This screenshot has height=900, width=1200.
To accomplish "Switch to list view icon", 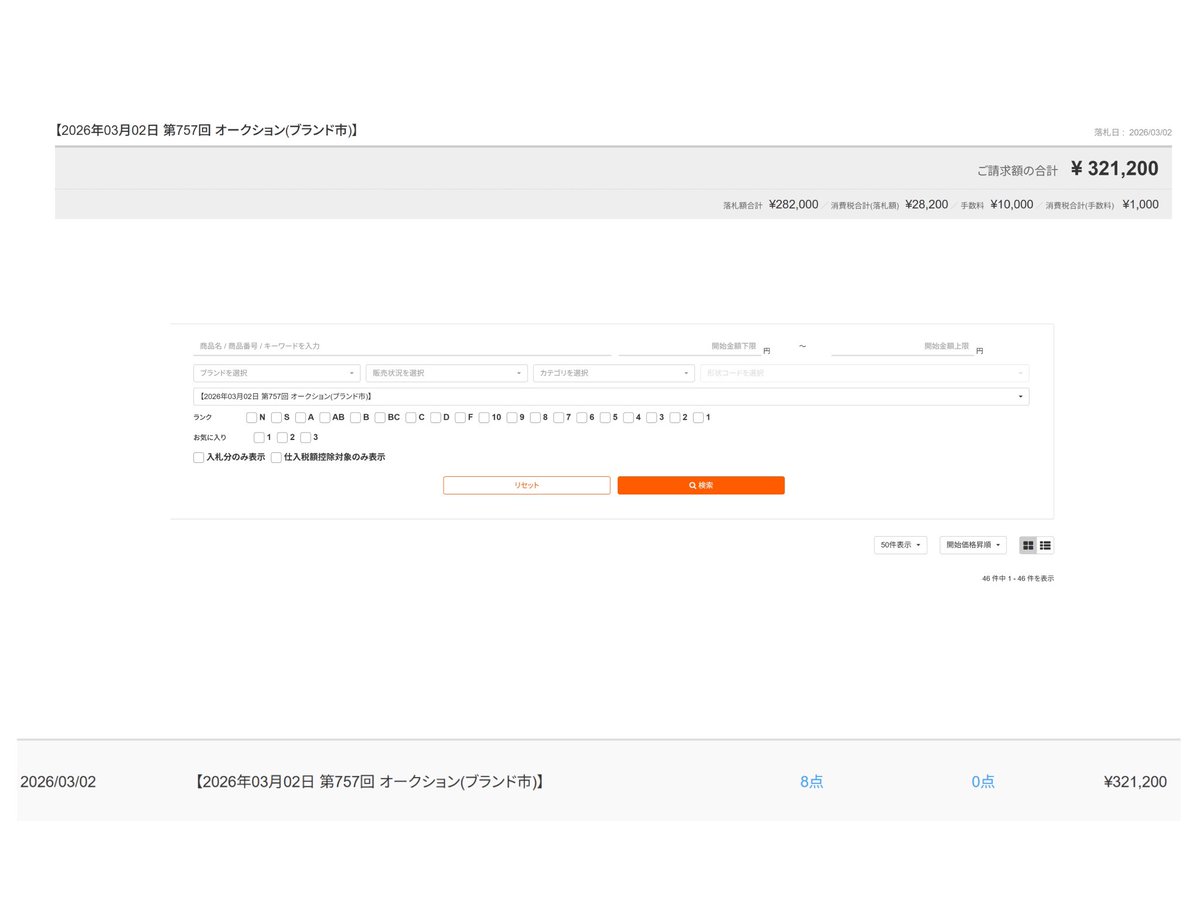I will 1045,545.
